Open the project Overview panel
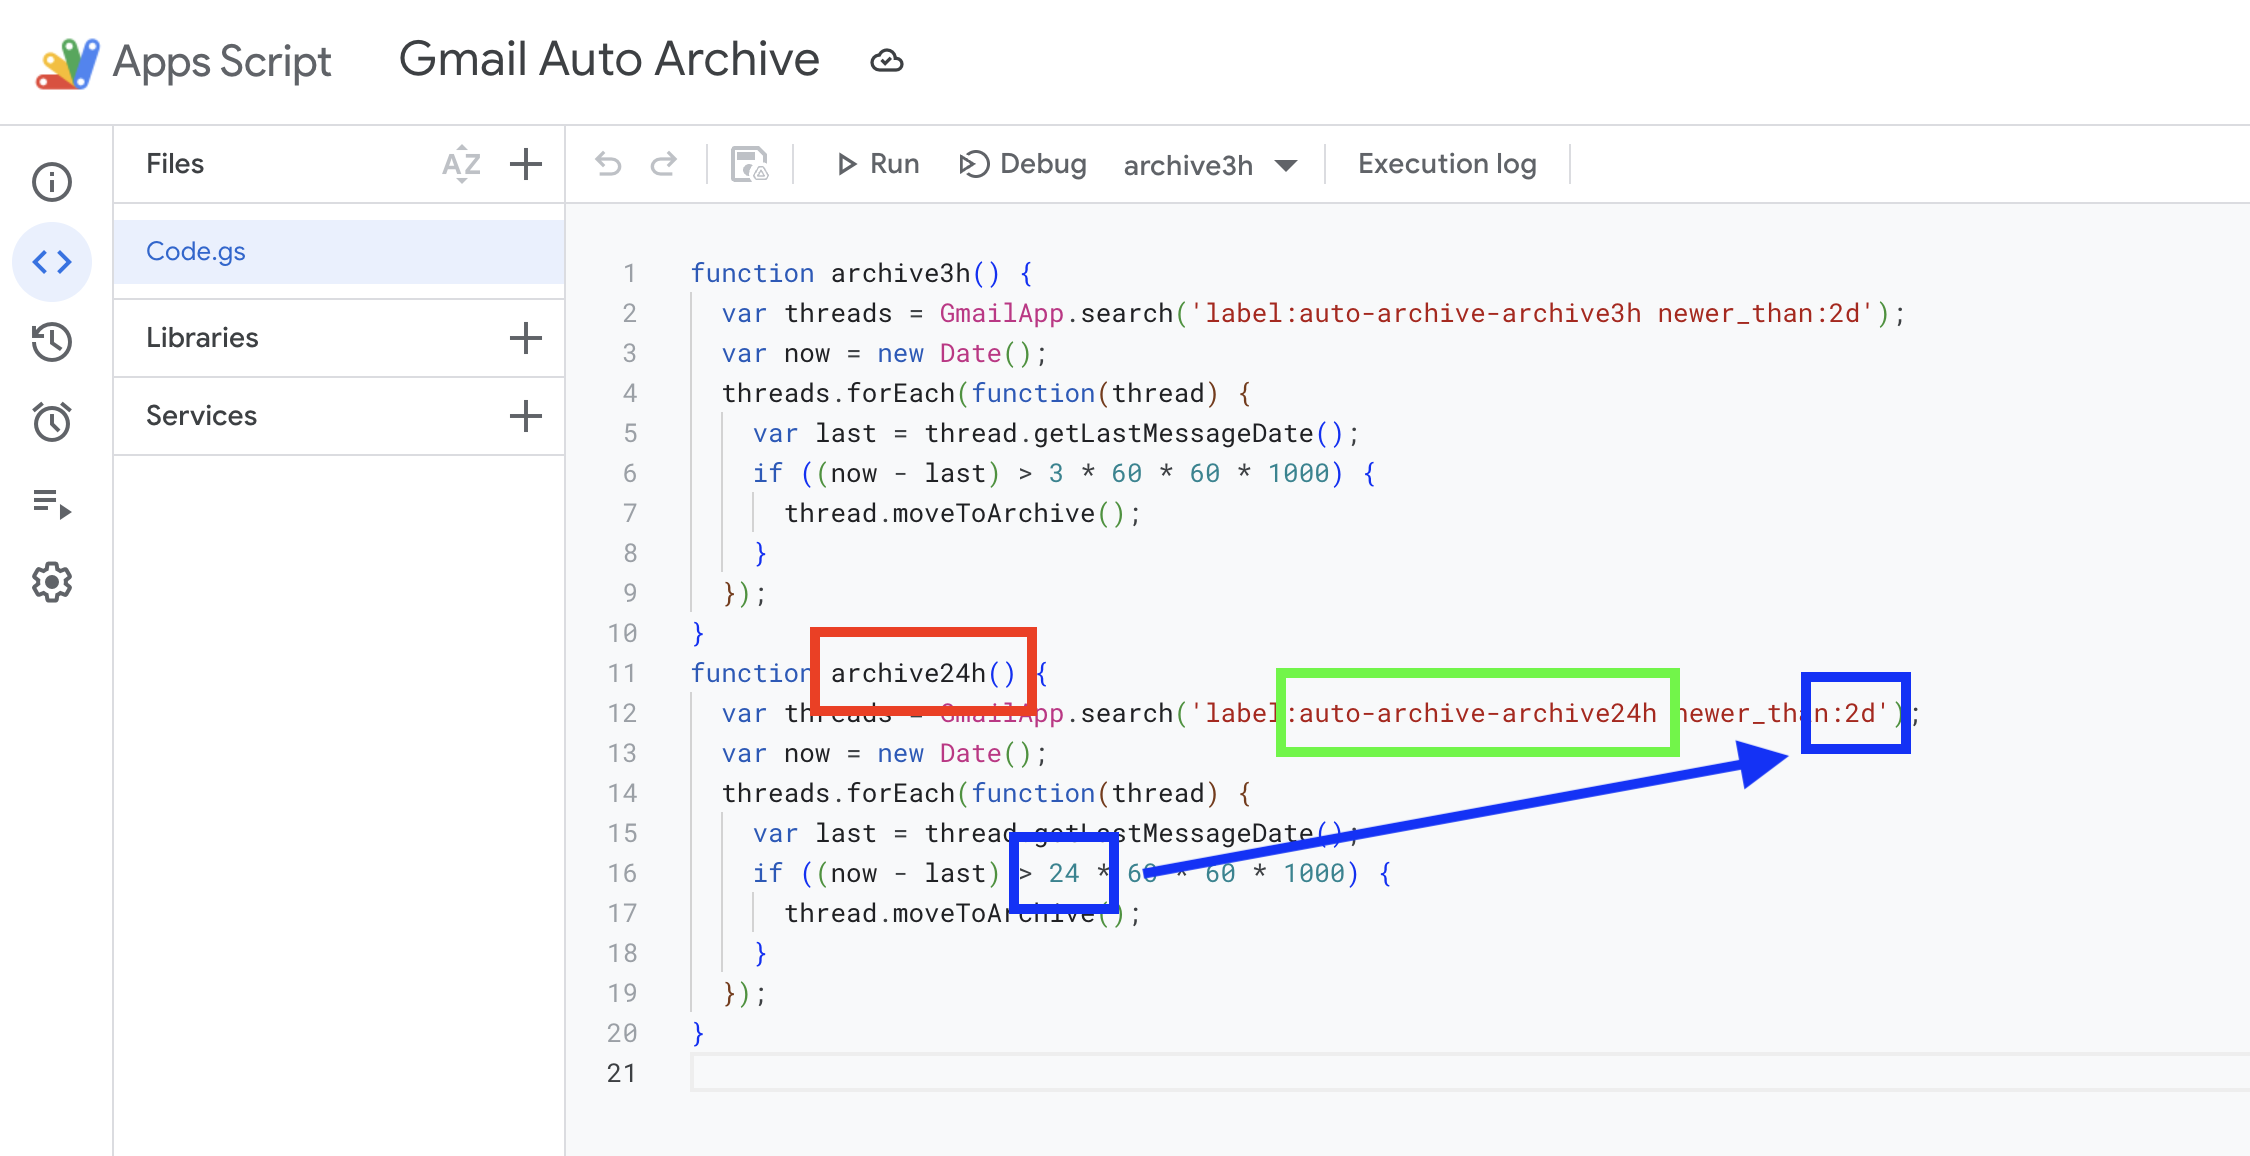The width and height of the screenshot is (2250, 1156). pyautogui.click(x=52, y=182)
